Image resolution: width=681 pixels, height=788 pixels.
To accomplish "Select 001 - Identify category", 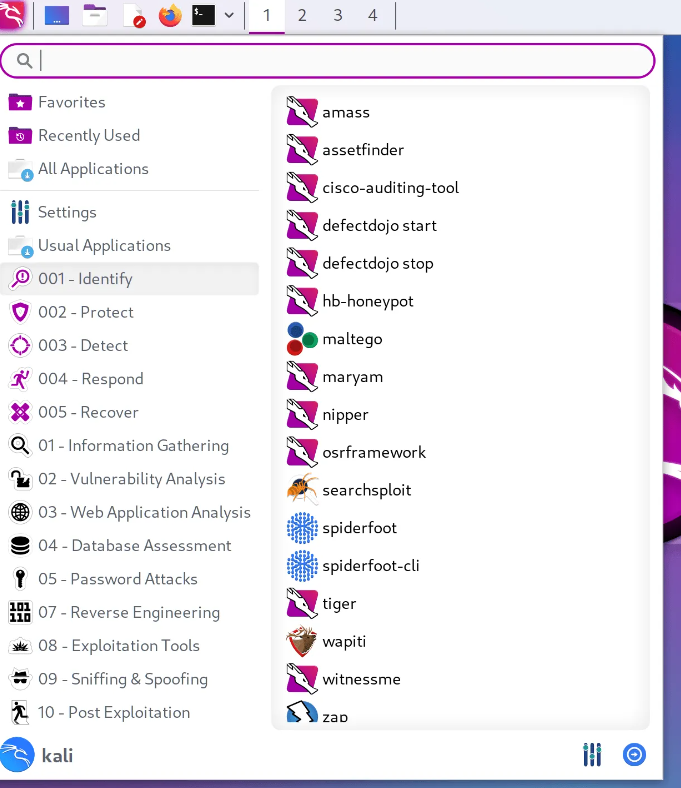I will (x=130, y=278).
